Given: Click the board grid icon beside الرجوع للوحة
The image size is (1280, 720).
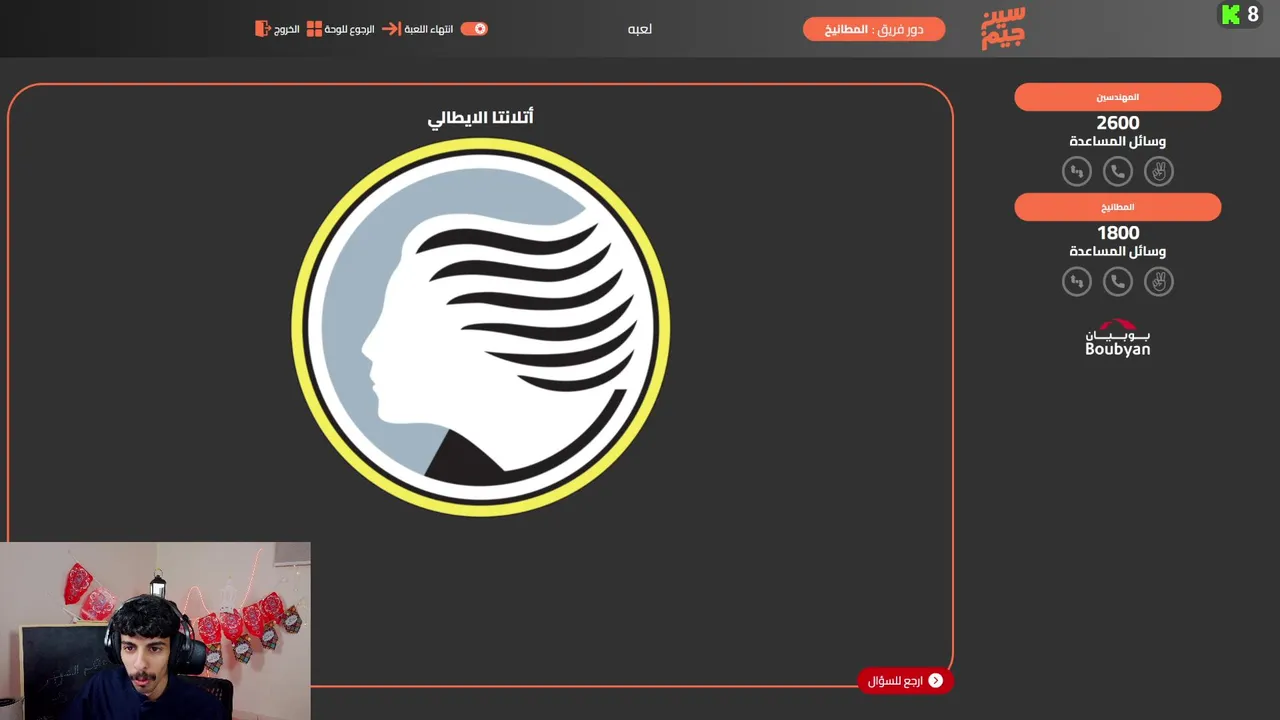Looking at the screenshot, I should [314, 29].
